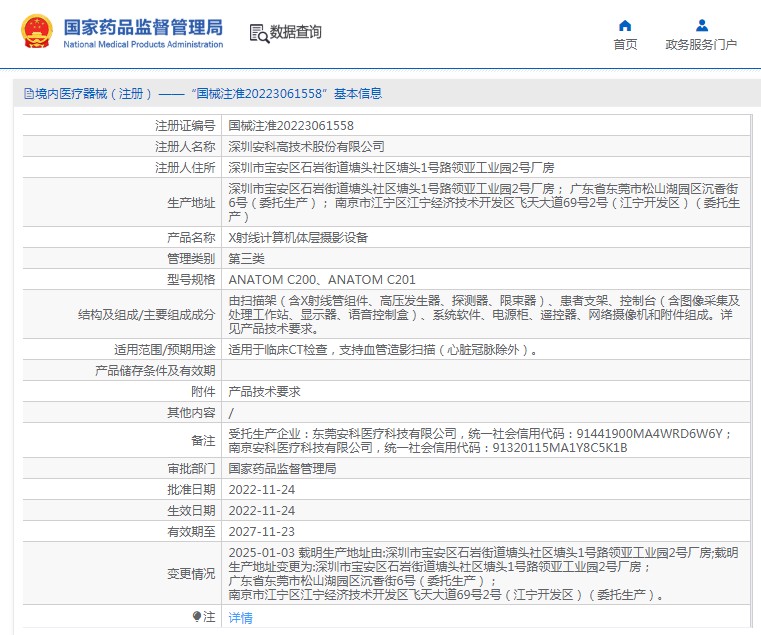Click the 产品储存条件及有效期 row label
761x635 pixels.
click(x=155, y=370)
